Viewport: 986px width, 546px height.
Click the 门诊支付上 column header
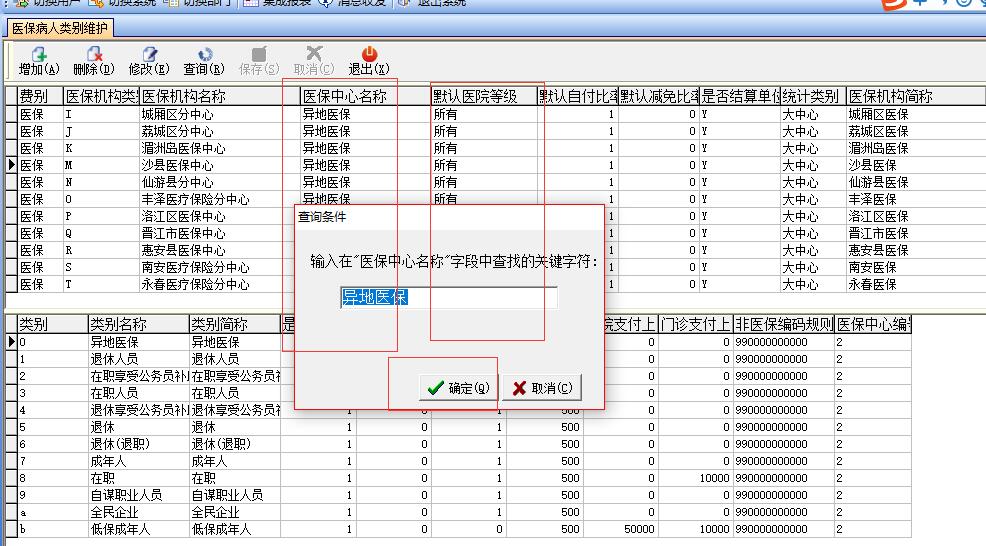695,325
